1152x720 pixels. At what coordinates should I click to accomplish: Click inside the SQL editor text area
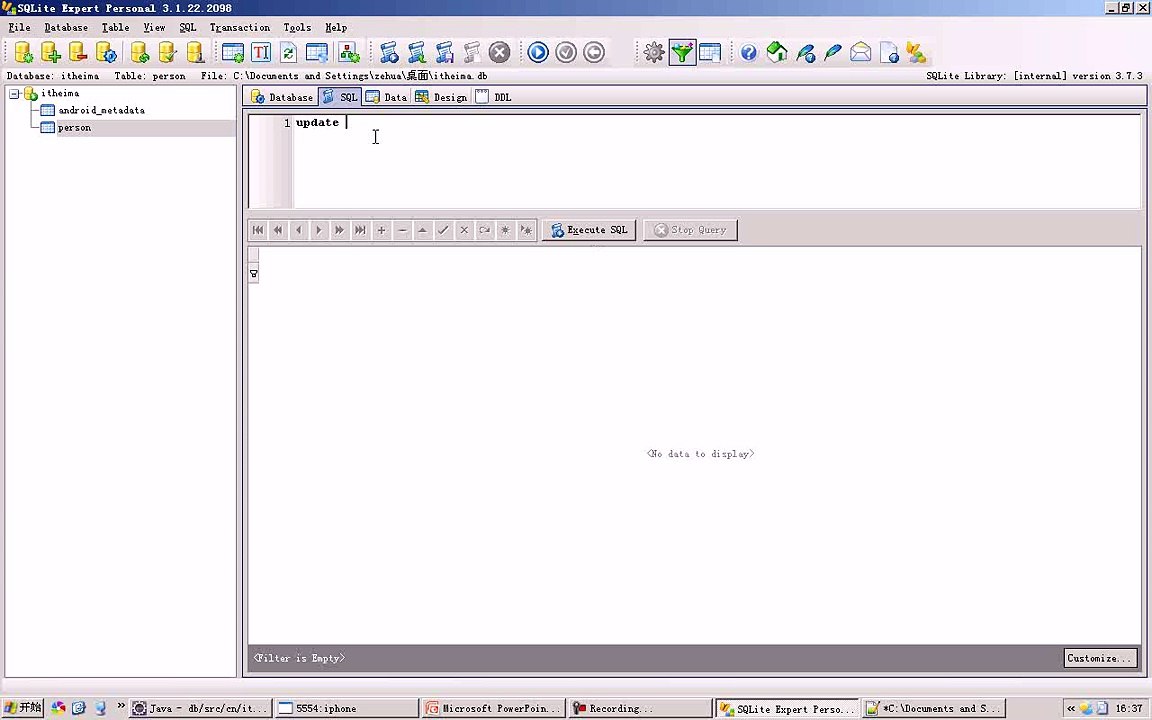point(716,161)
